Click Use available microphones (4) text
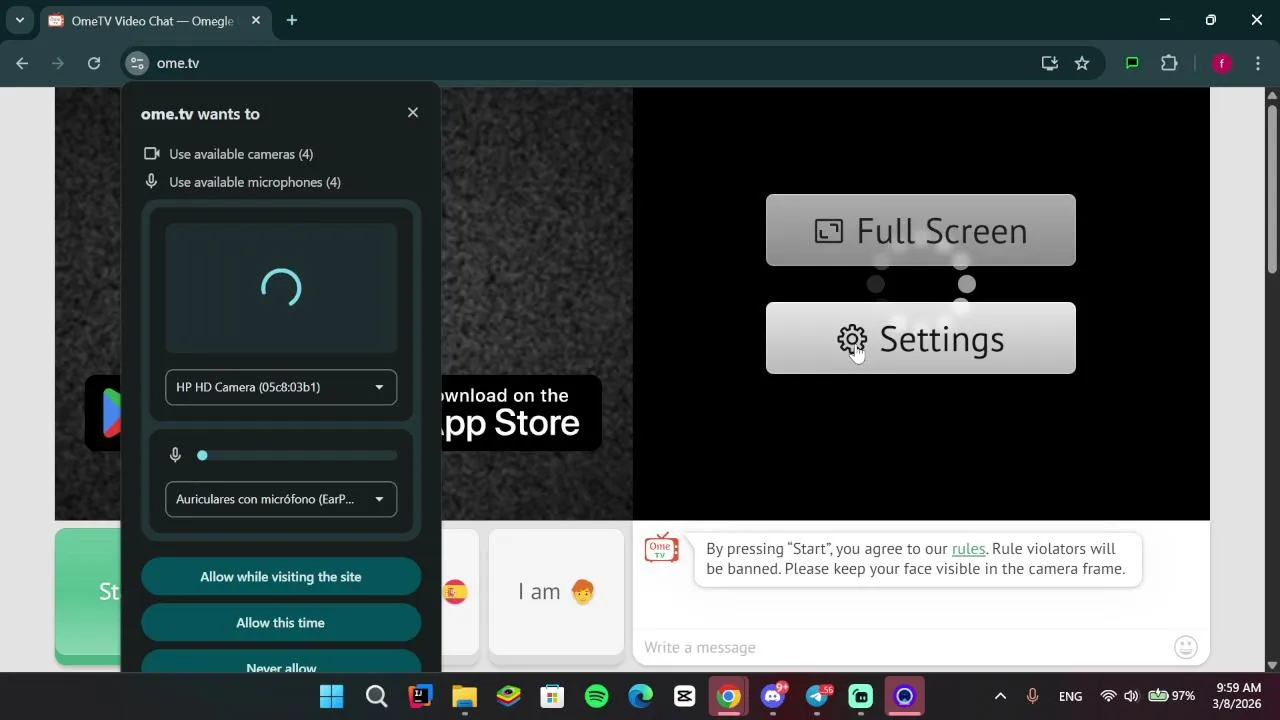 pos(255,182)
